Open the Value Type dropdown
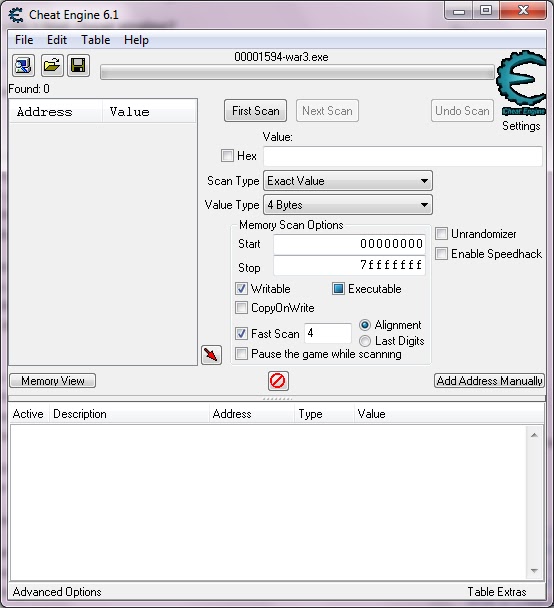This screenshot has height=608, width=554. coord(348,205)
